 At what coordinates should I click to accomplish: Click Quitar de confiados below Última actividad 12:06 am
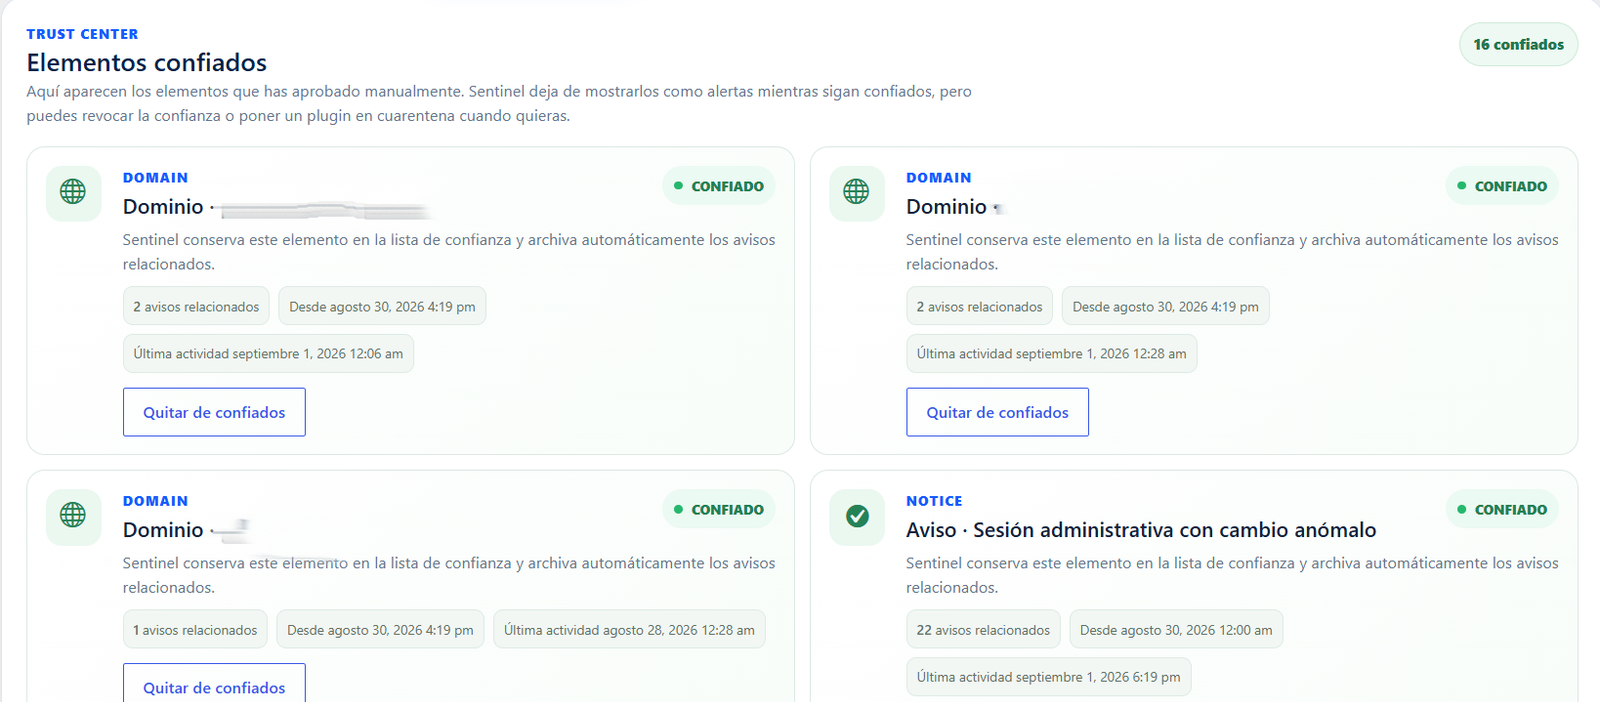214,412
